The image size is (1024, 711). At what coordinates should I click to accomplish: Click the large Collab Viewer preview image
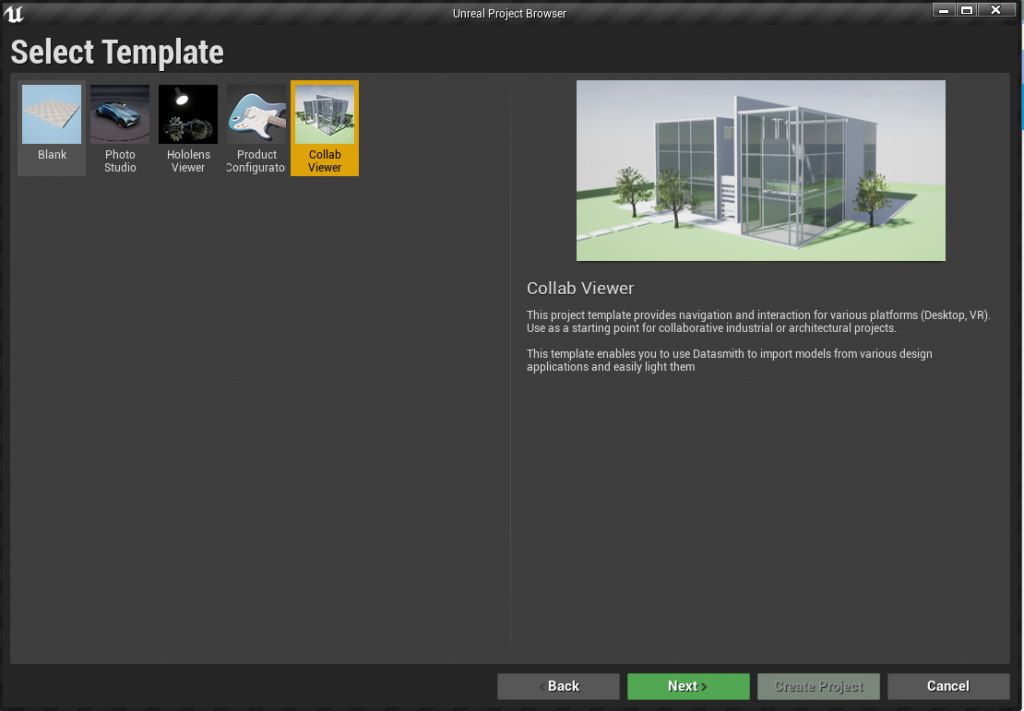[x=761, y=170]
